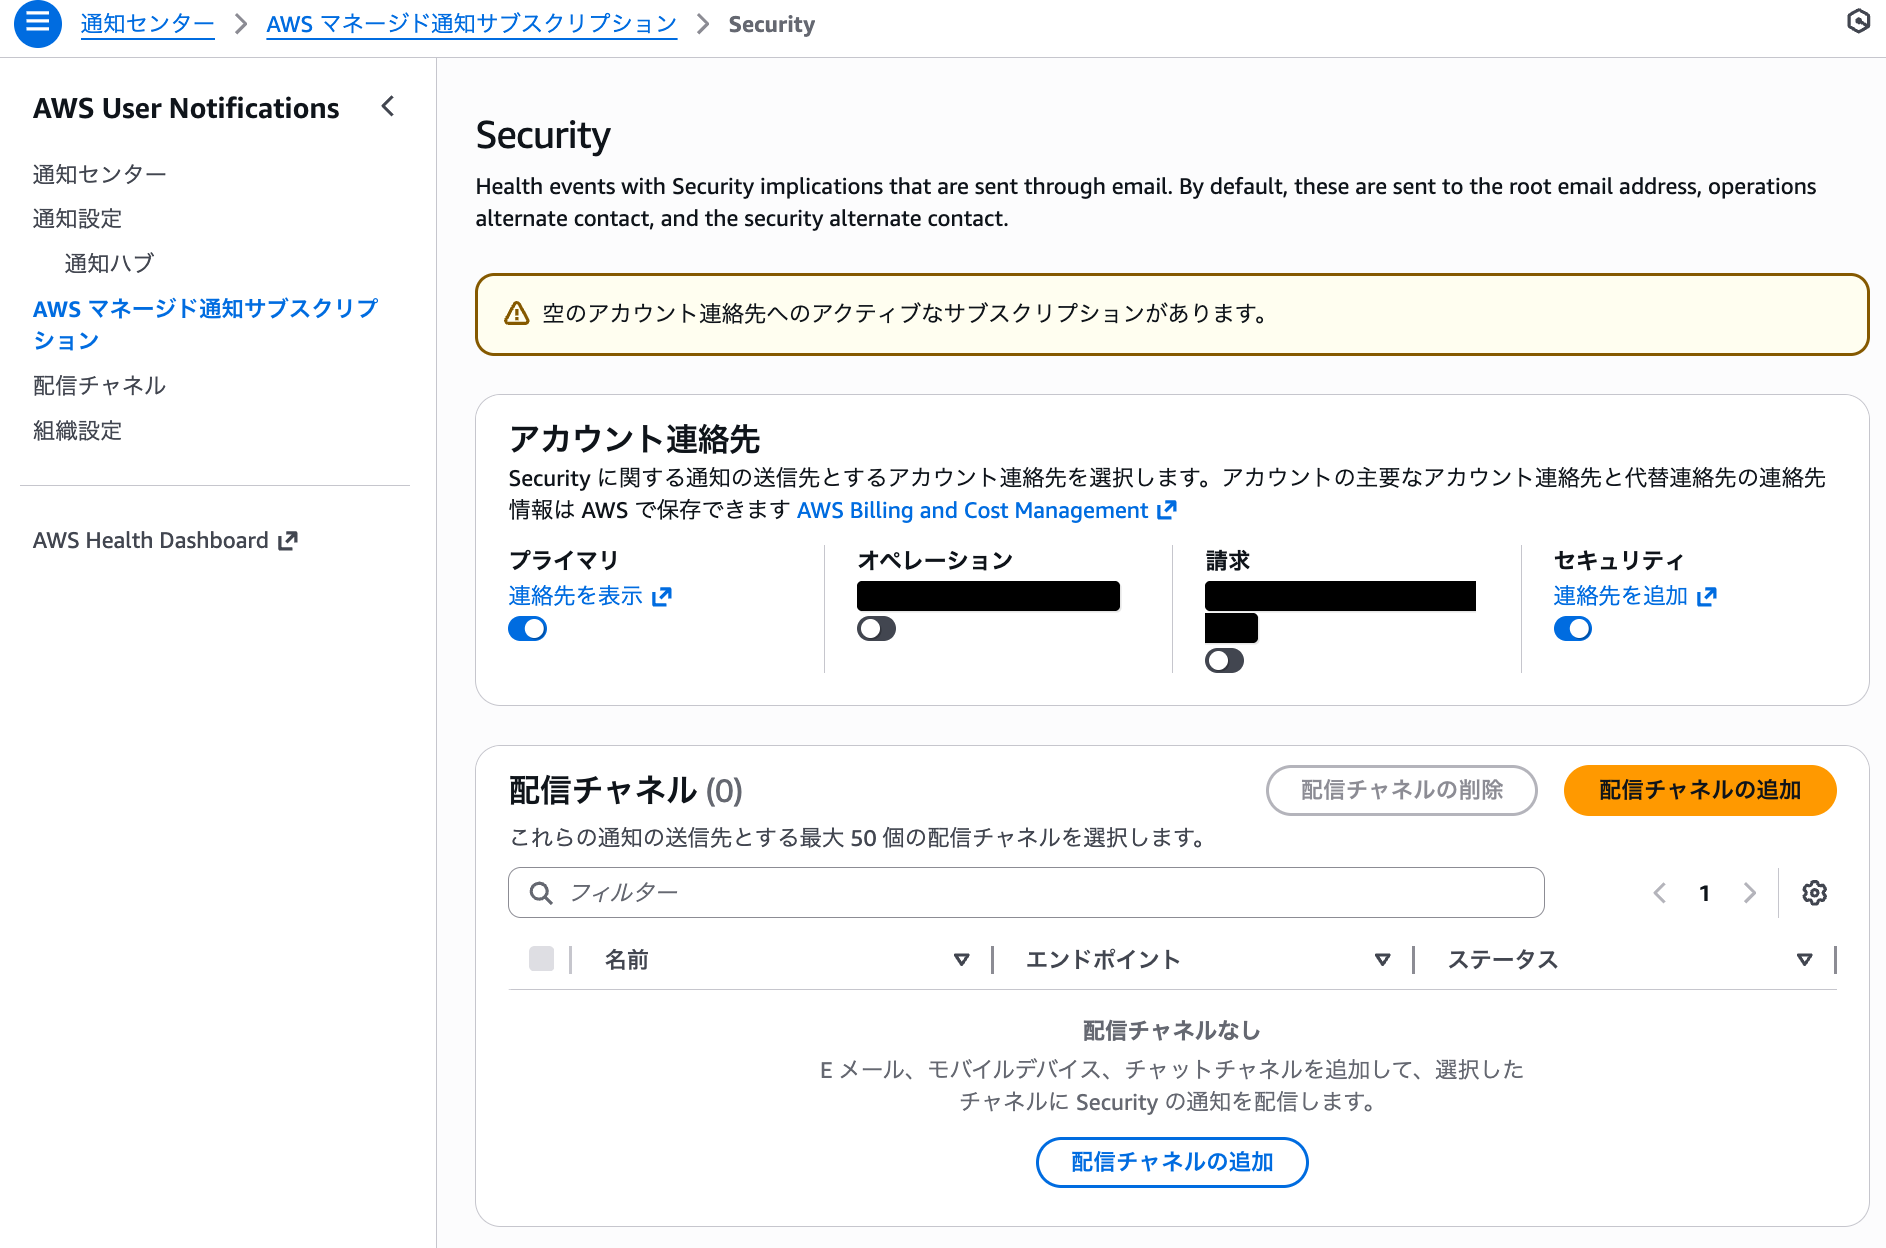Click the hexagon icon at top right
Screen dimensions: 1886x1248
1858,21
